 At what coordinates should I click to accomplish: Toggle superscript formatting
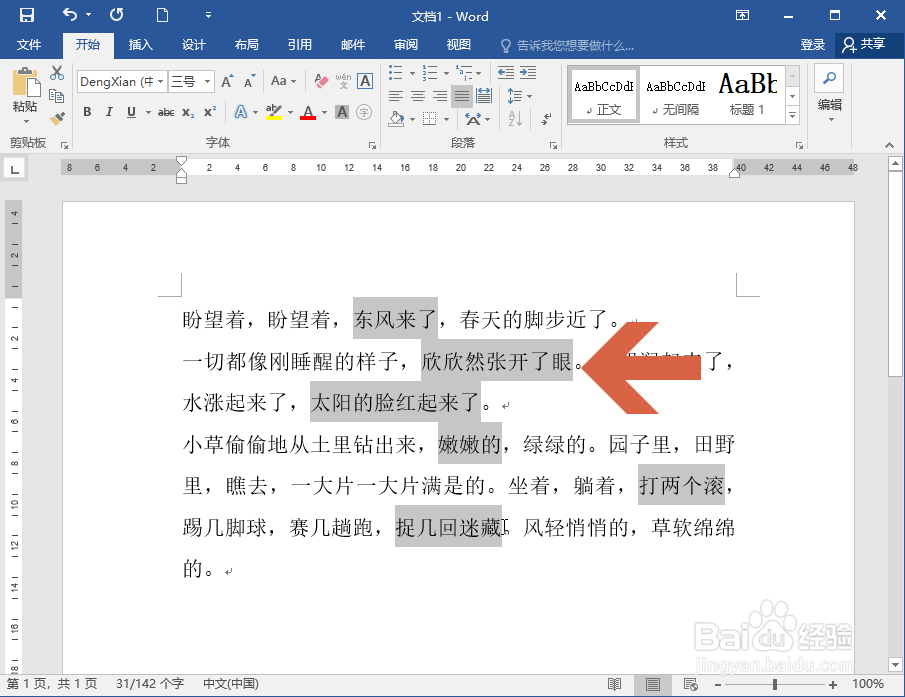pyautogui.click(x=210, y=112)
